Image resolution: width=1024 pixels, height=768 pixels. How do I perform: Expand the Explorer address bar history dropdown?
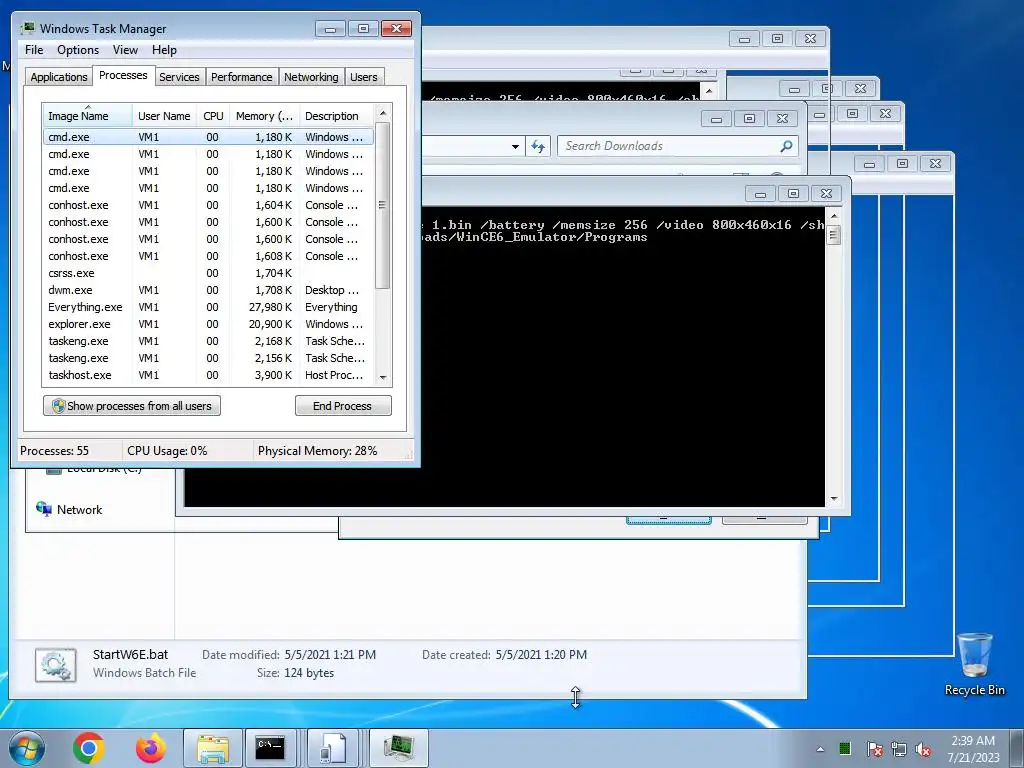[x=515, y=146]
